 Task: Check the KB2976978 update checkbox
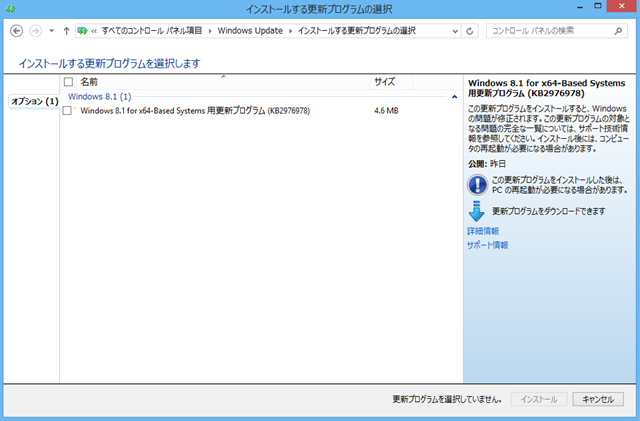coord(67,111)
